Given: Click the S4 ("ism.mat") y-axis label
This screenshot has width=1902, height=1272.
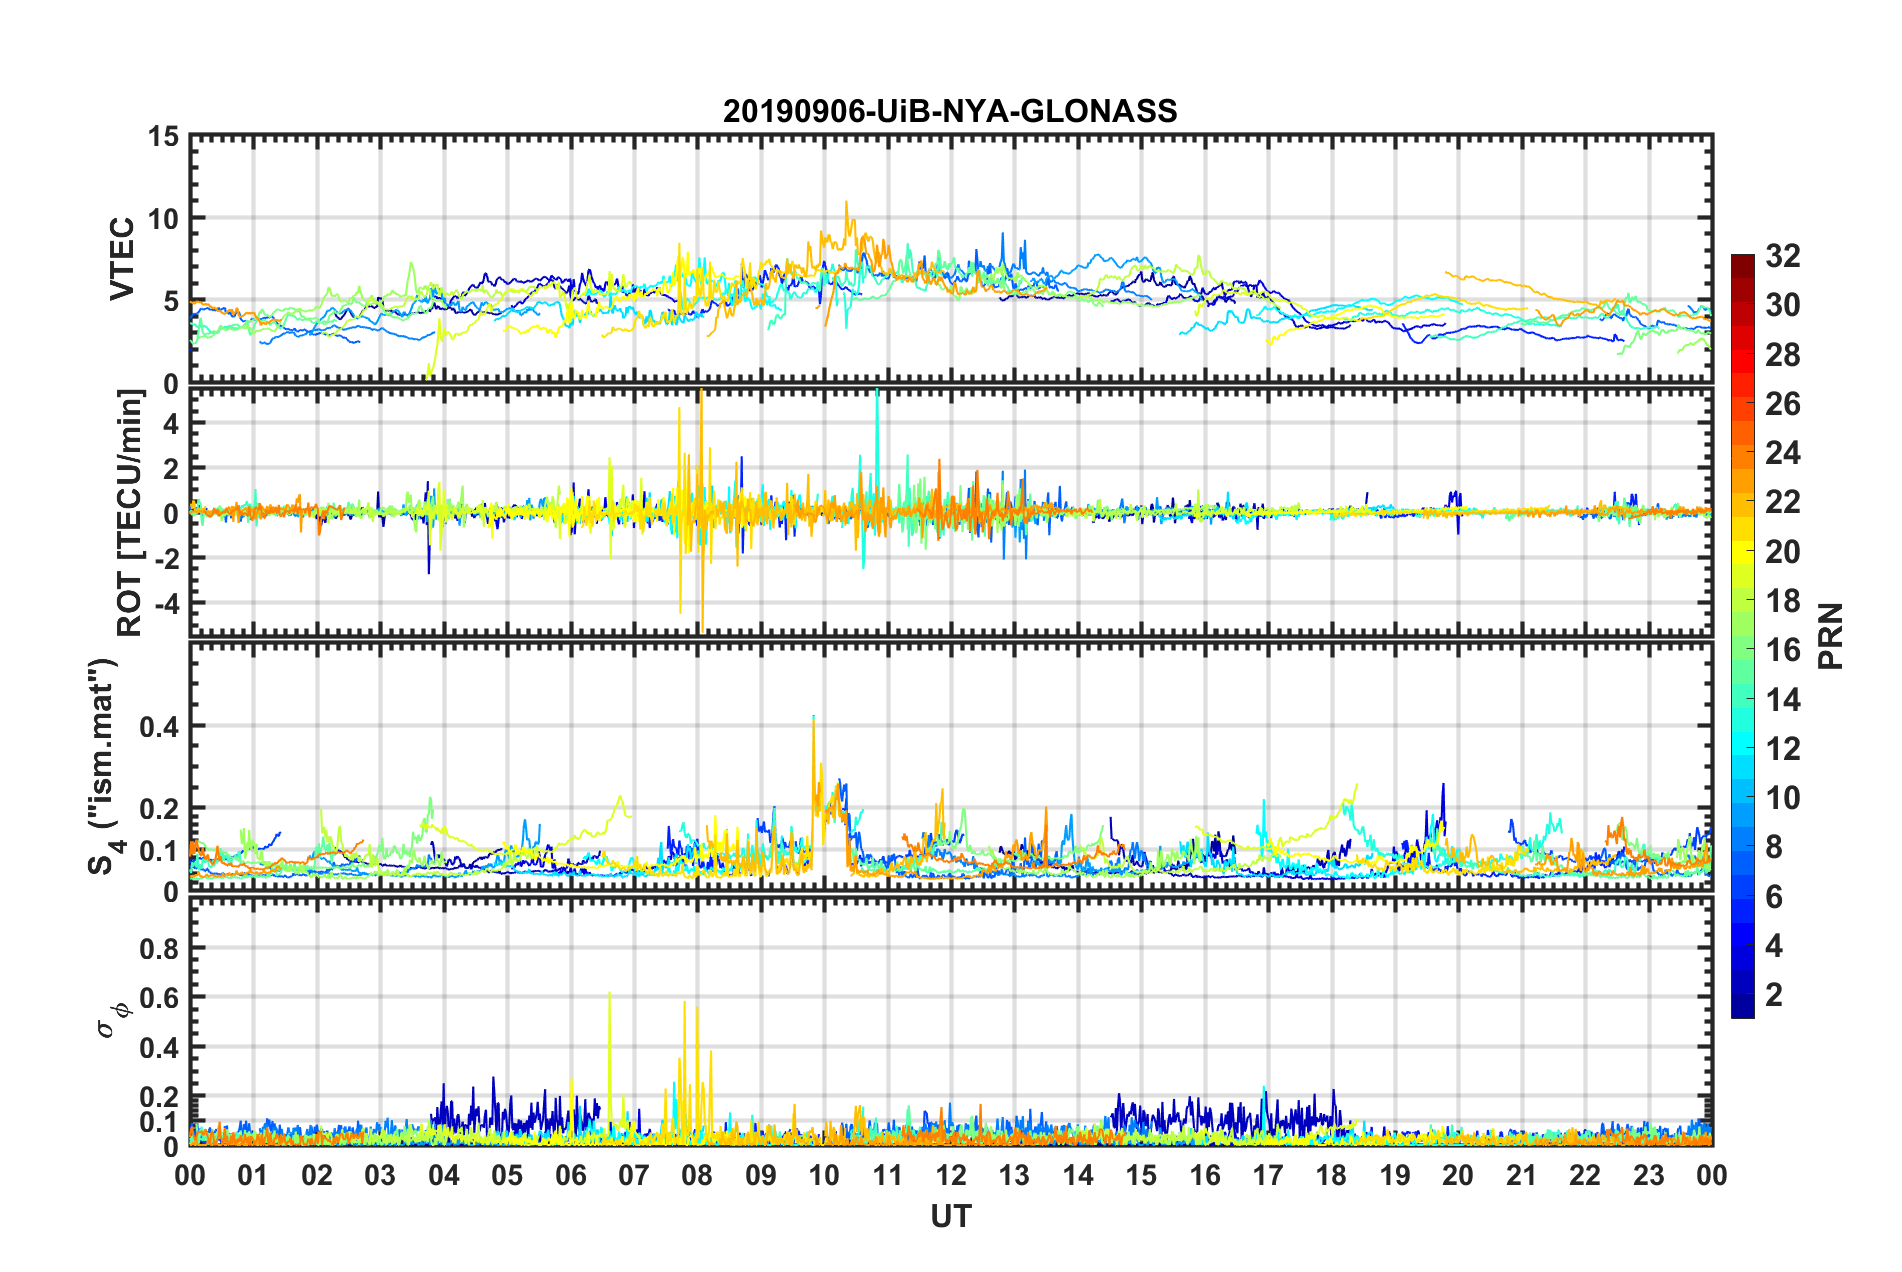Looking at the screenshot, I should click(x=104, y=766).
